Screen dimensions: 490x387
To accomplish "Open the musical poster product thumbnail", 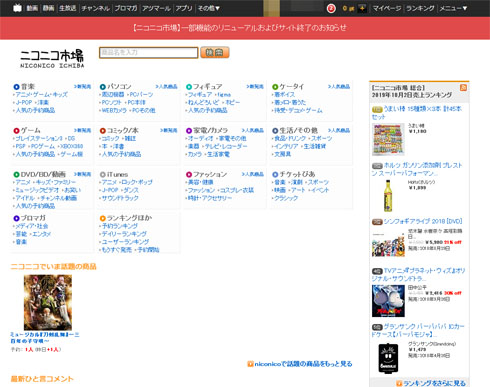I will coord(48,302).
